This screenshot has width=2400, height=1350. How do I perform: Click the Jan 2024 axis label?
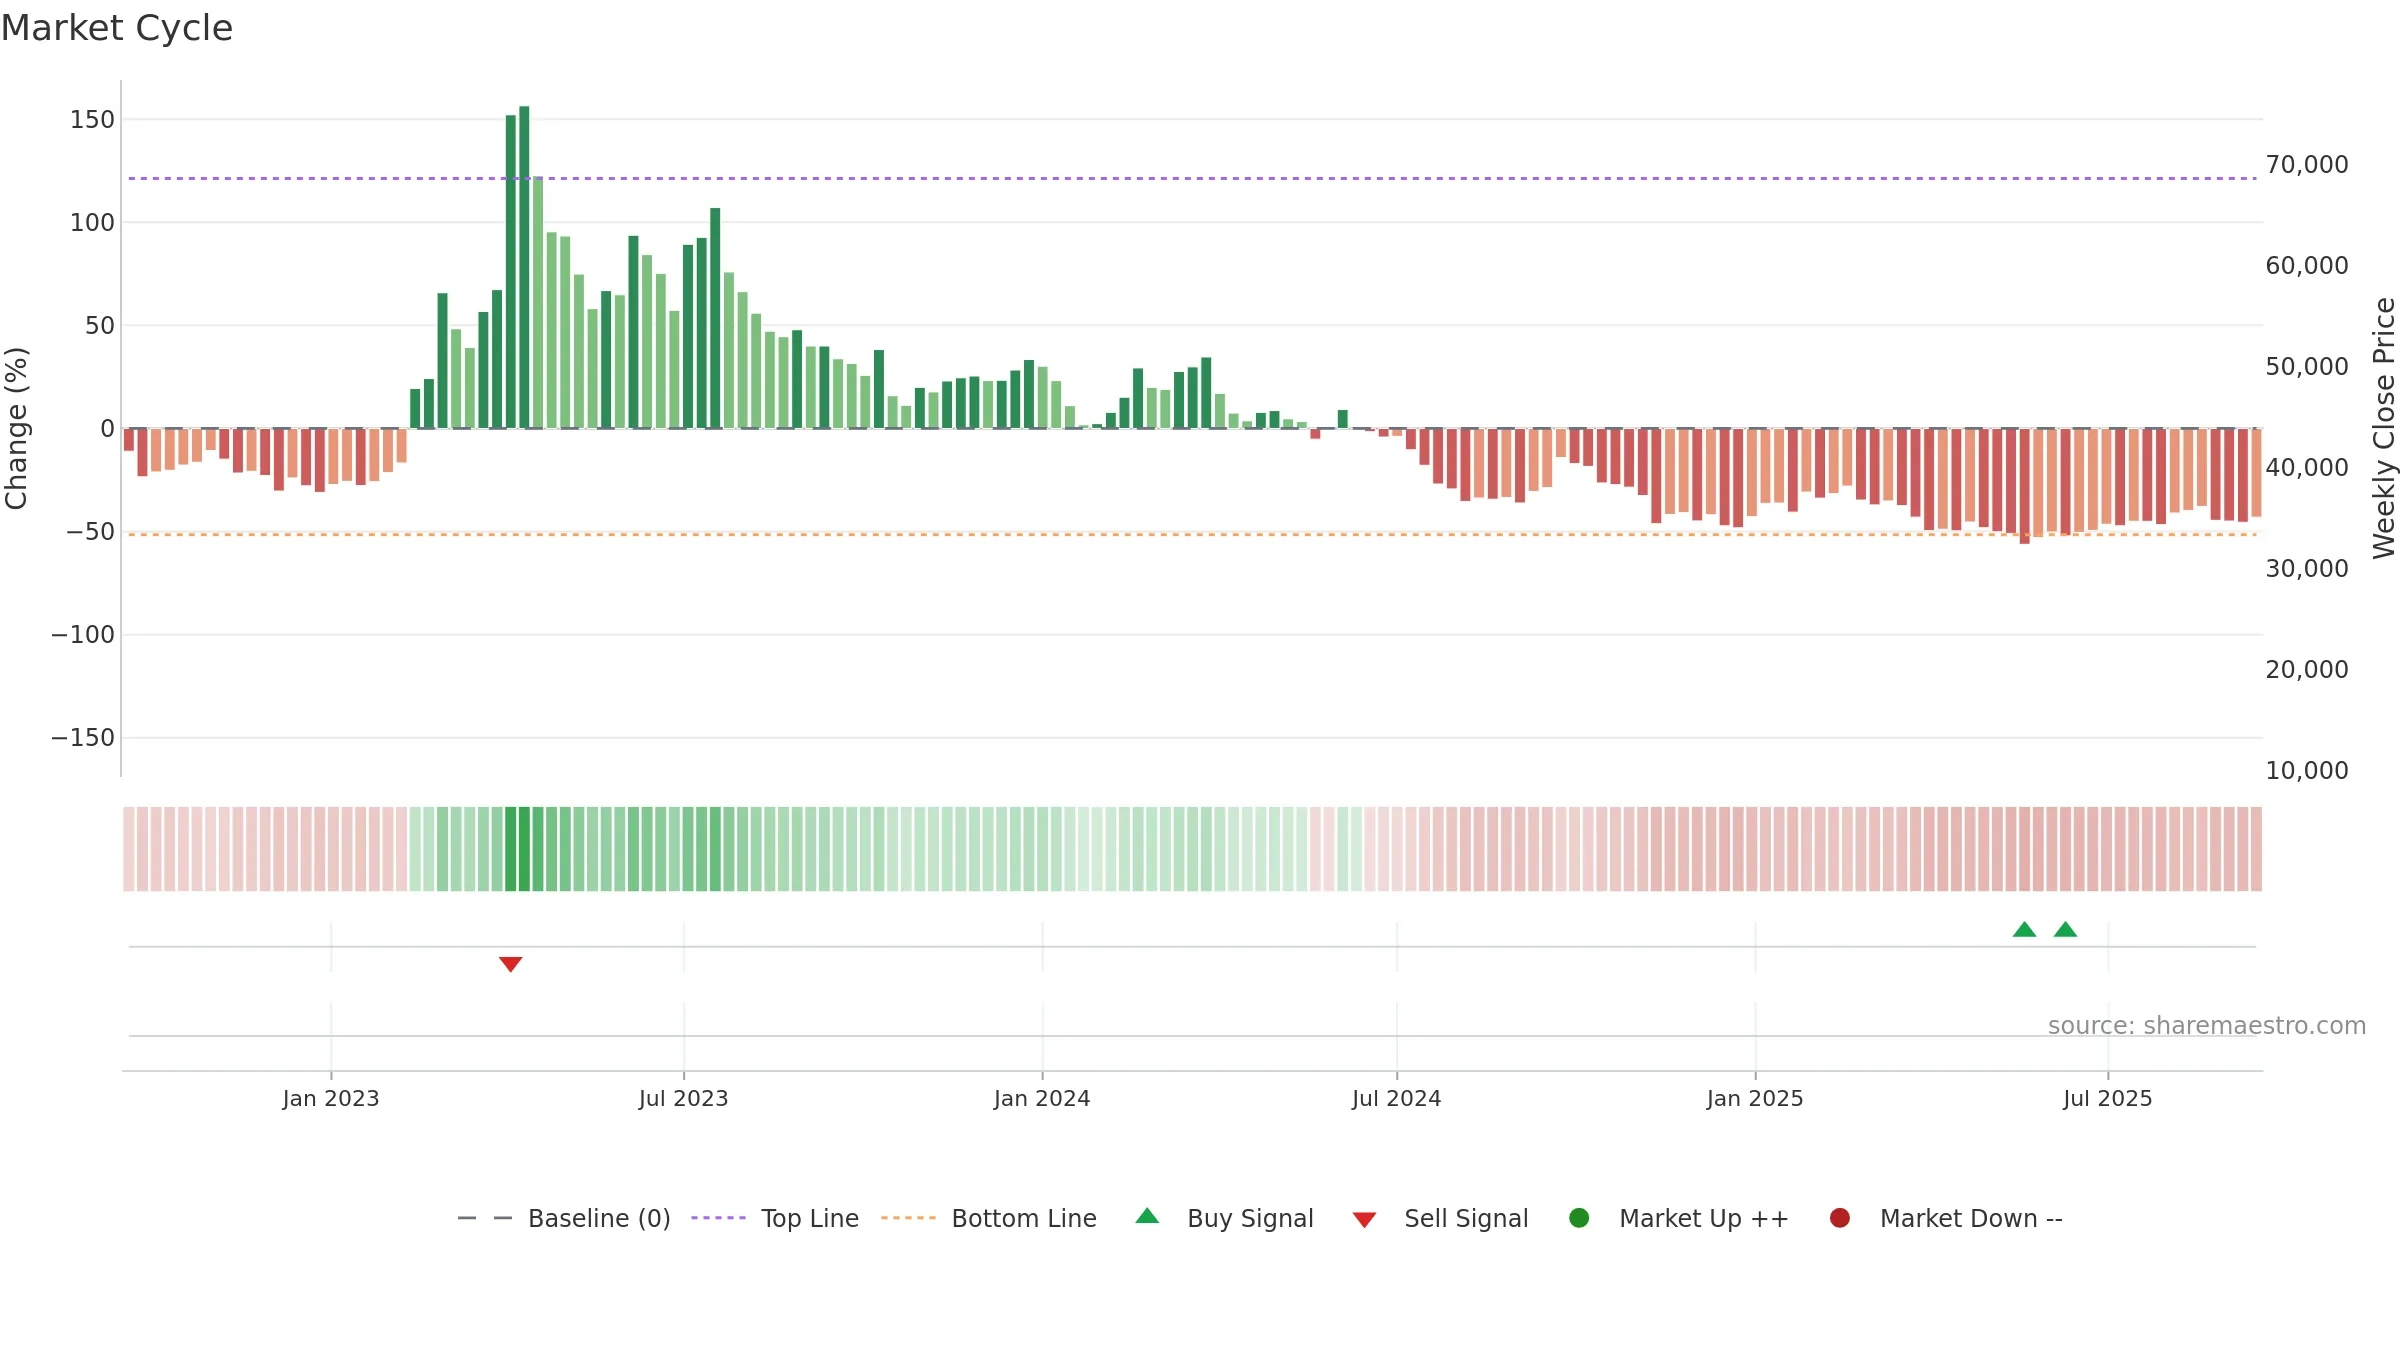click(x=1042, y=1098)
